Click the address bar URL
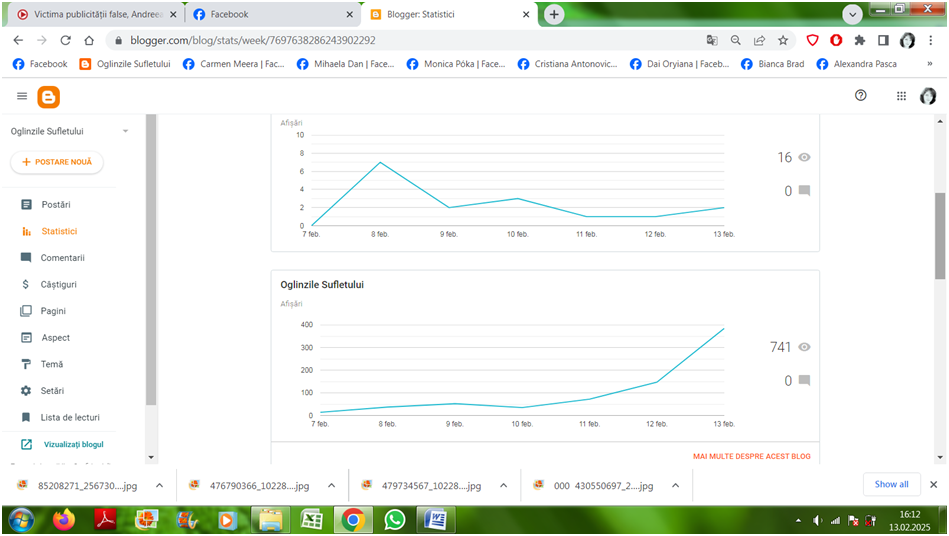This screenshot has height=536, width=949. [x=253, y=40]
